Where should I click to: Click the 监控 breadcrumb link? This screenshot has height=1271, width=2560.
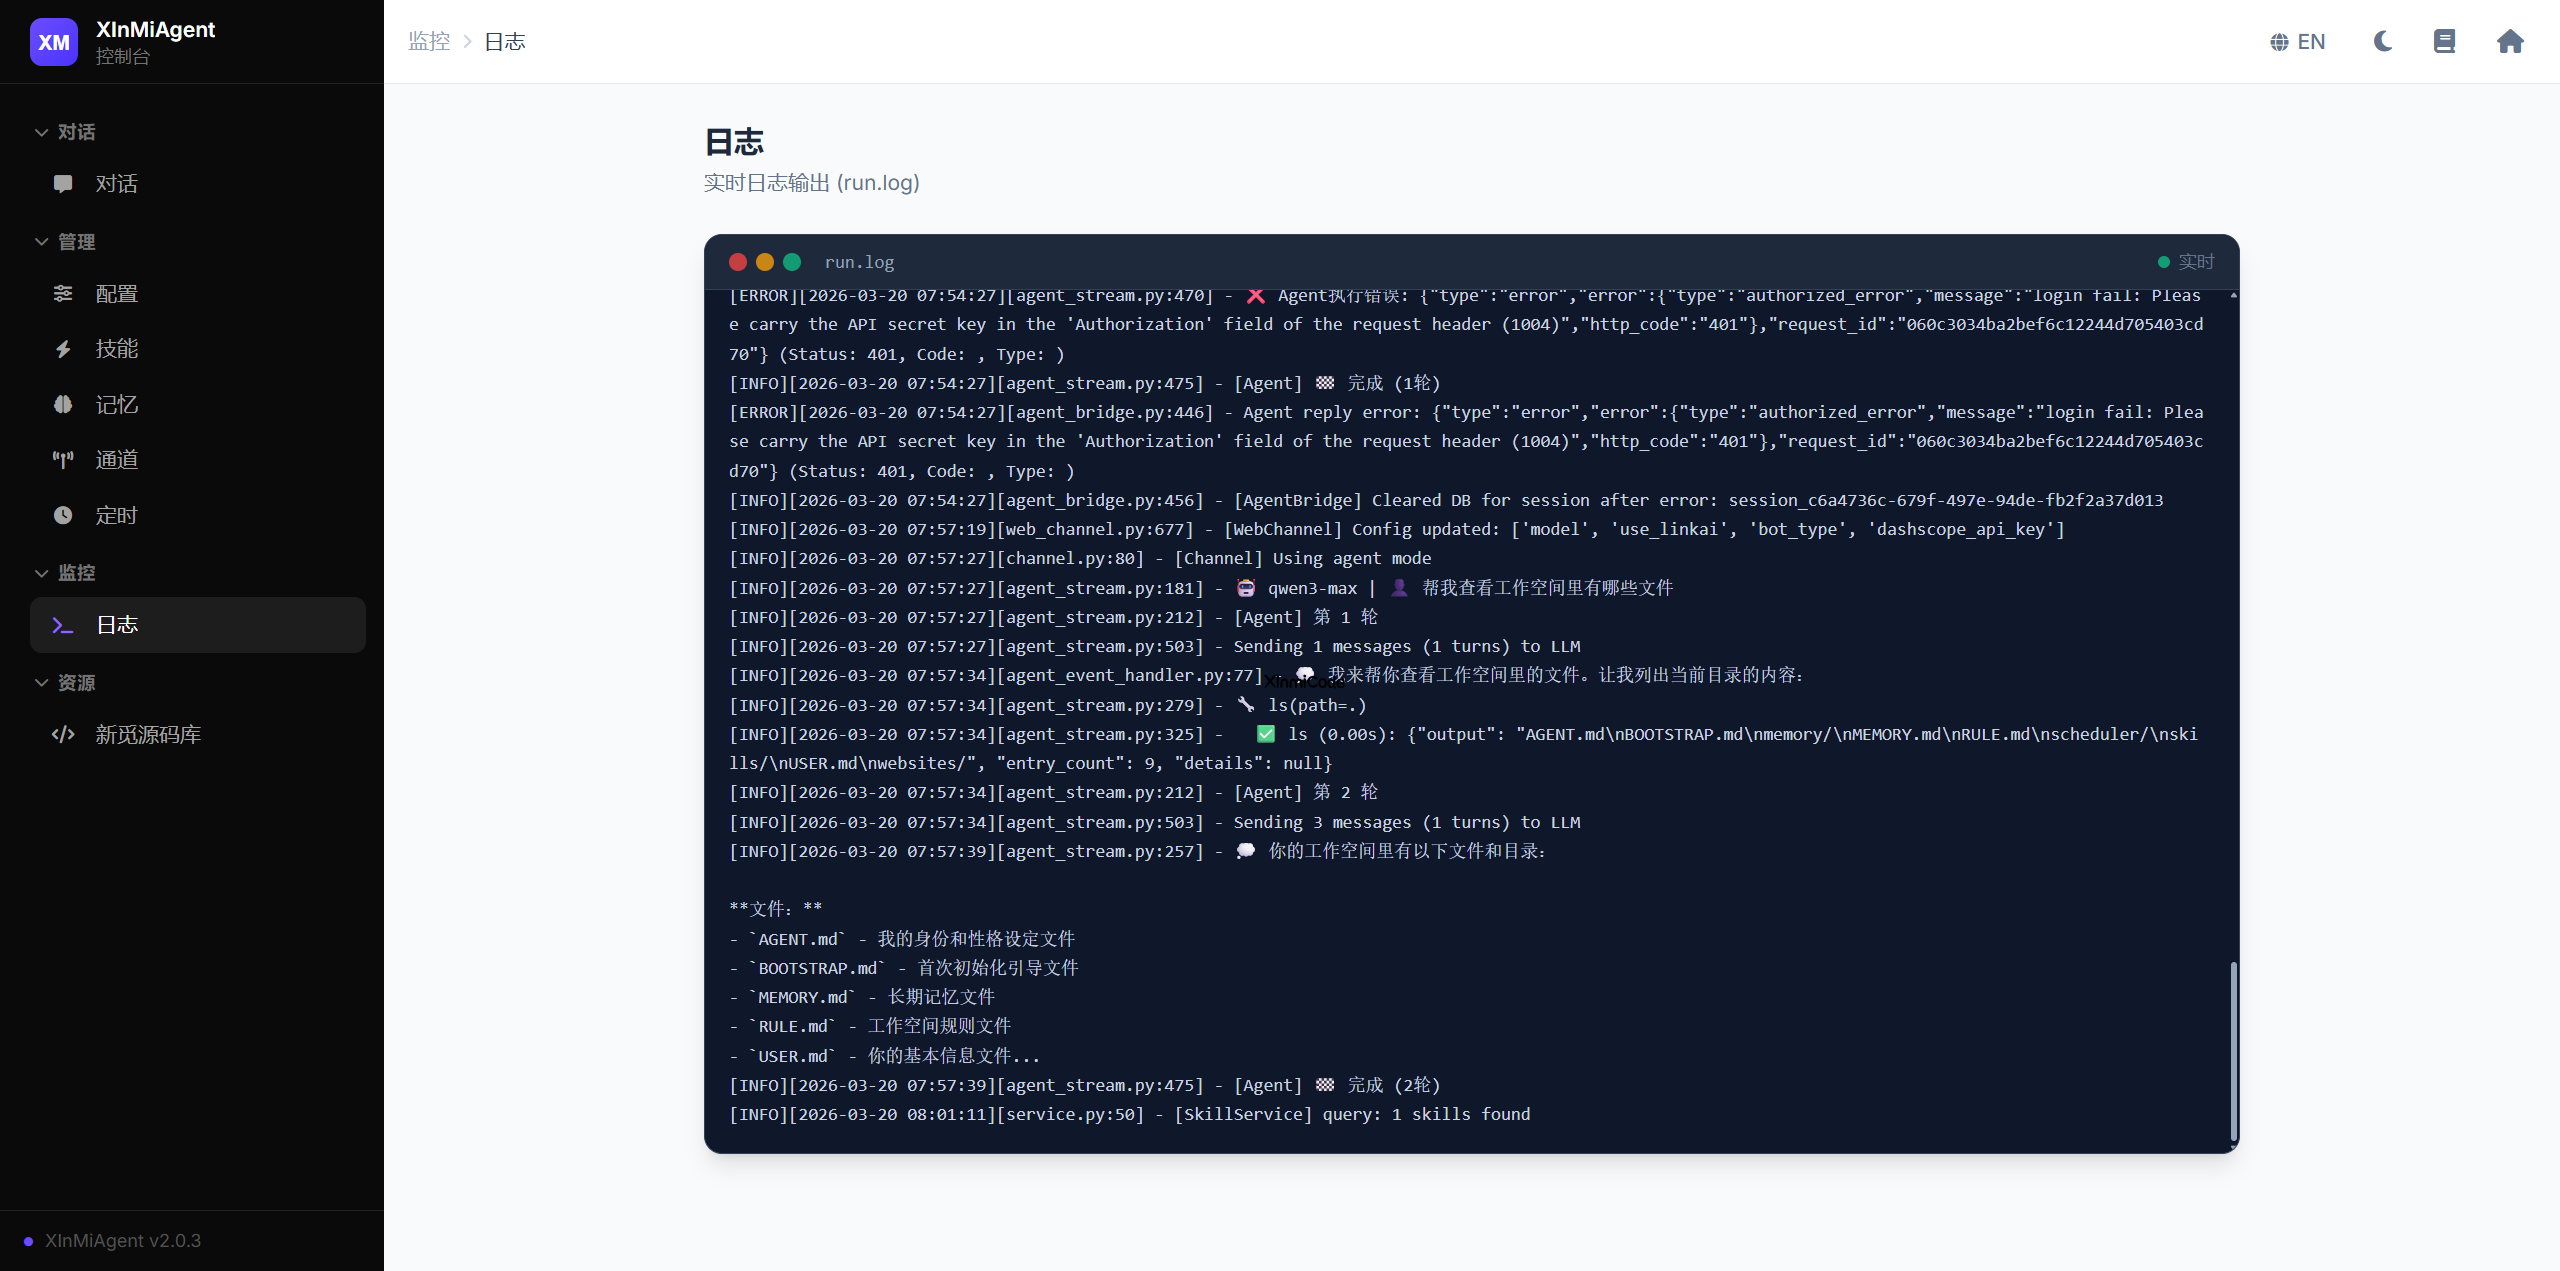coord(429,42)
